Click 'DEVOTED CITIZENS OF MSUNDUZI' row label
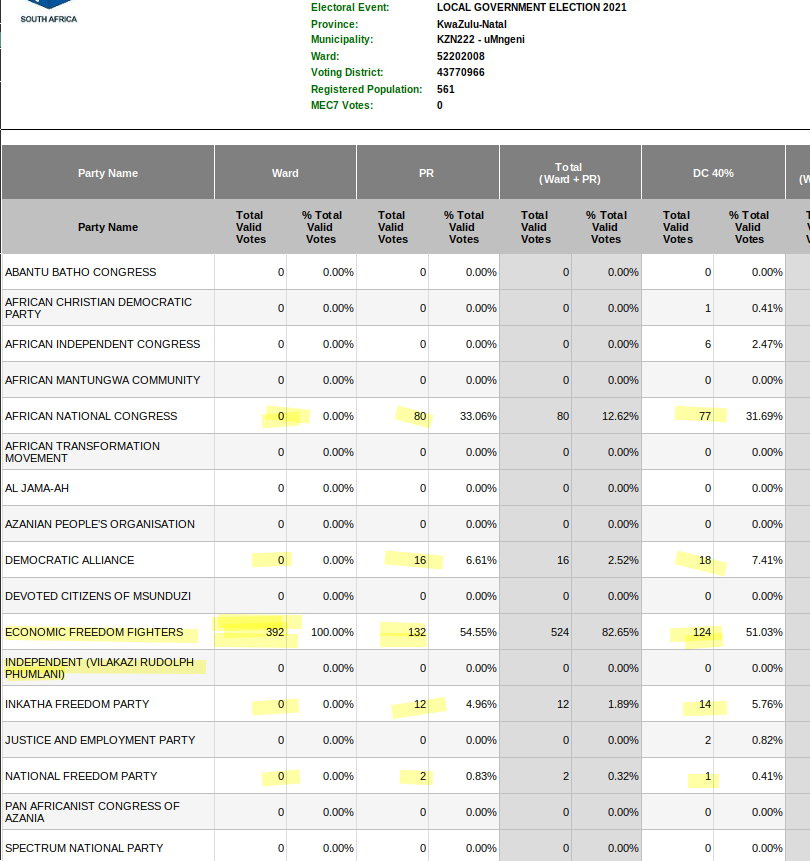 point(98,596)
